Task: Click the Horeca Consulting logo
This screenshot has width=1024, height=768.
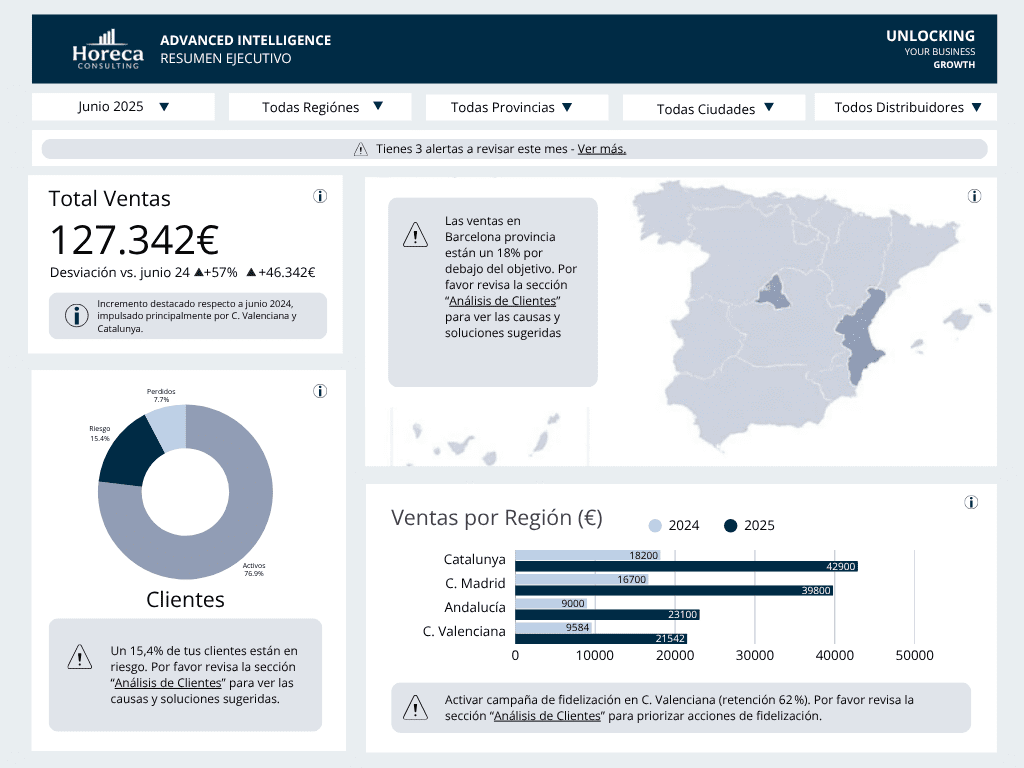Action: point(107,48)
